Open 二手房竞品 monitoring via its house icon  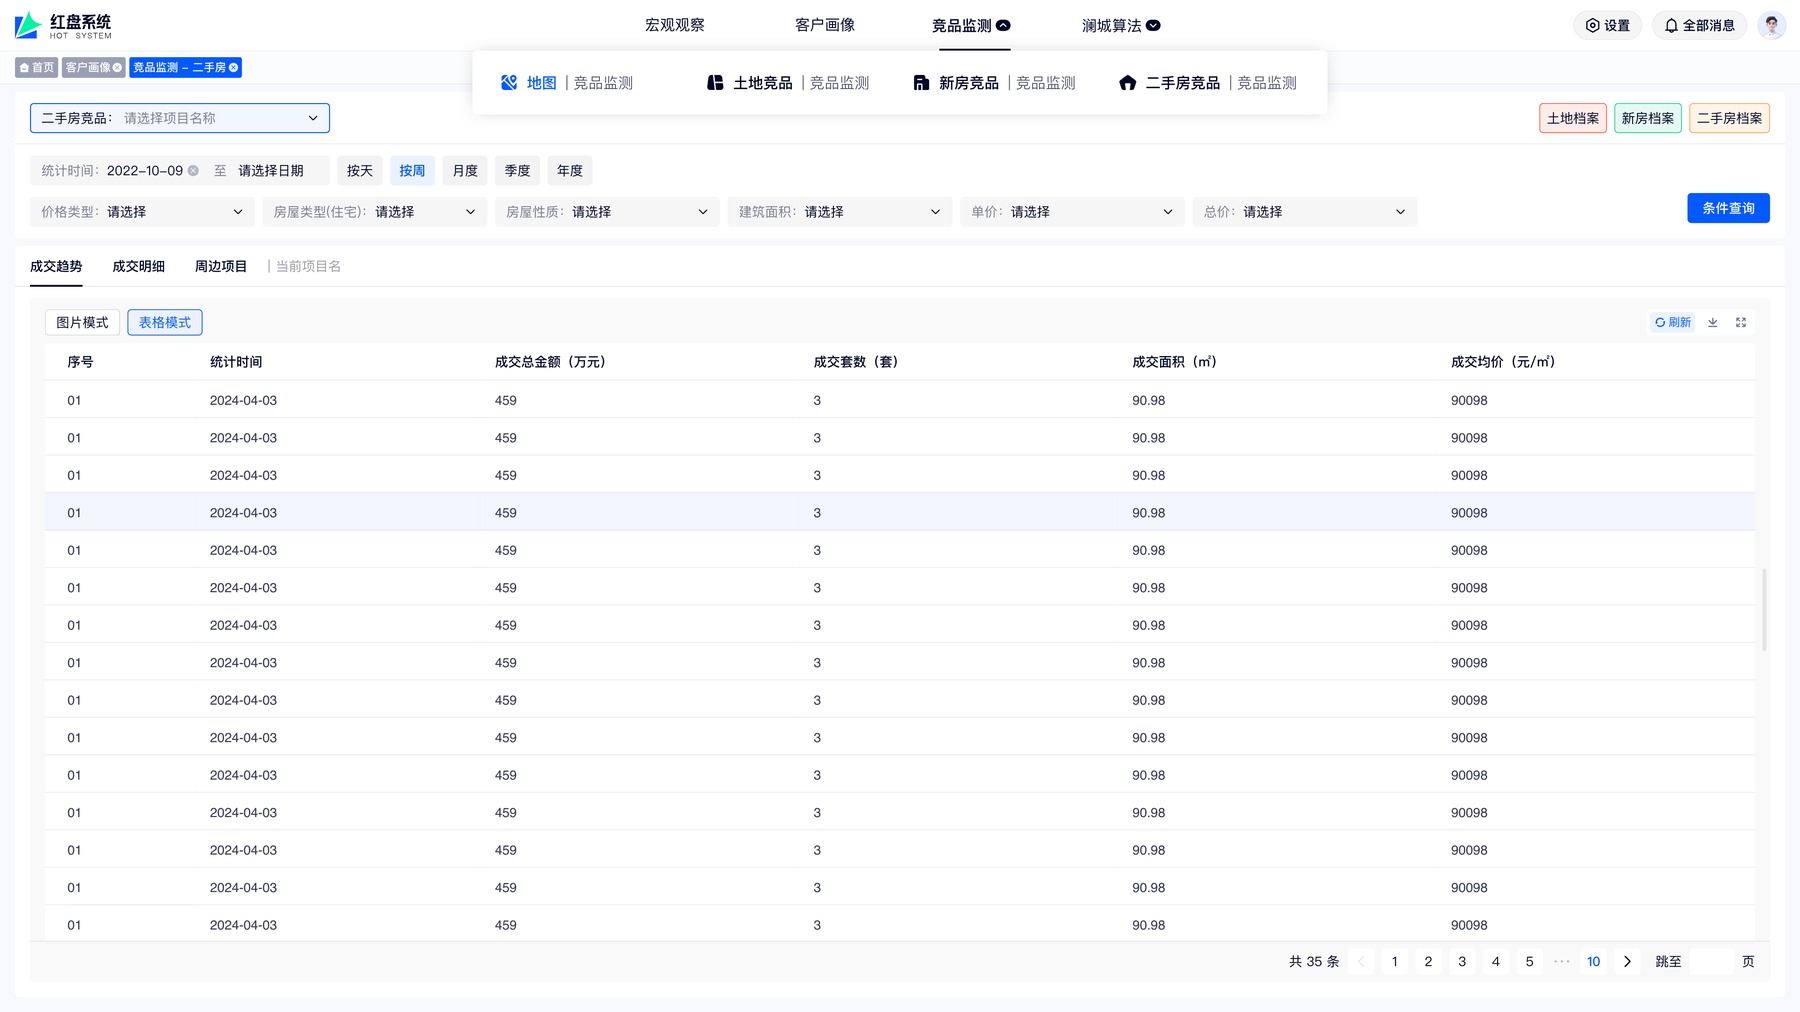tap(1128, 83)
